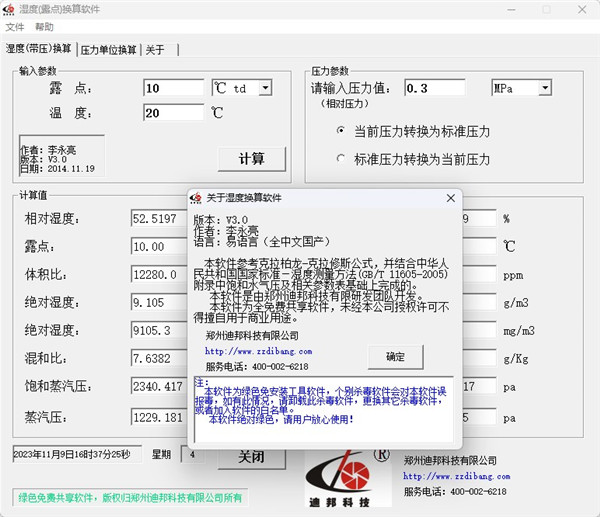This screenshot has width=600, height=517.
Task: Open the ℃ td dew point unit dropdown
Action: pyautogui.click(x=265, y=88)
